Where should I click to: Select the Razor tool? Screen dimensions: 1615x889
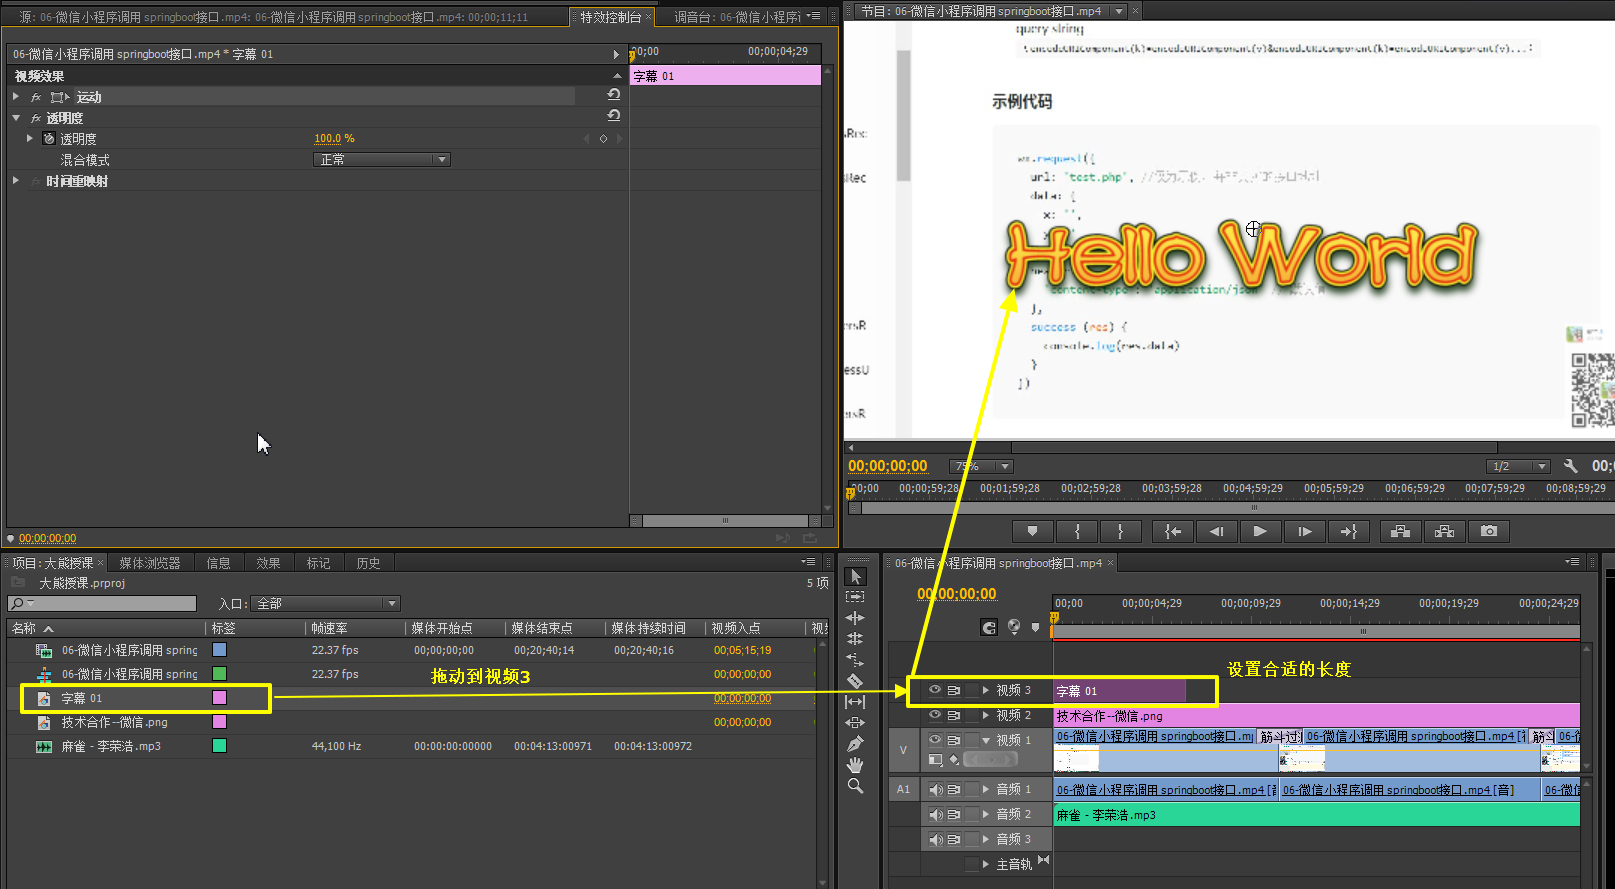855,680
